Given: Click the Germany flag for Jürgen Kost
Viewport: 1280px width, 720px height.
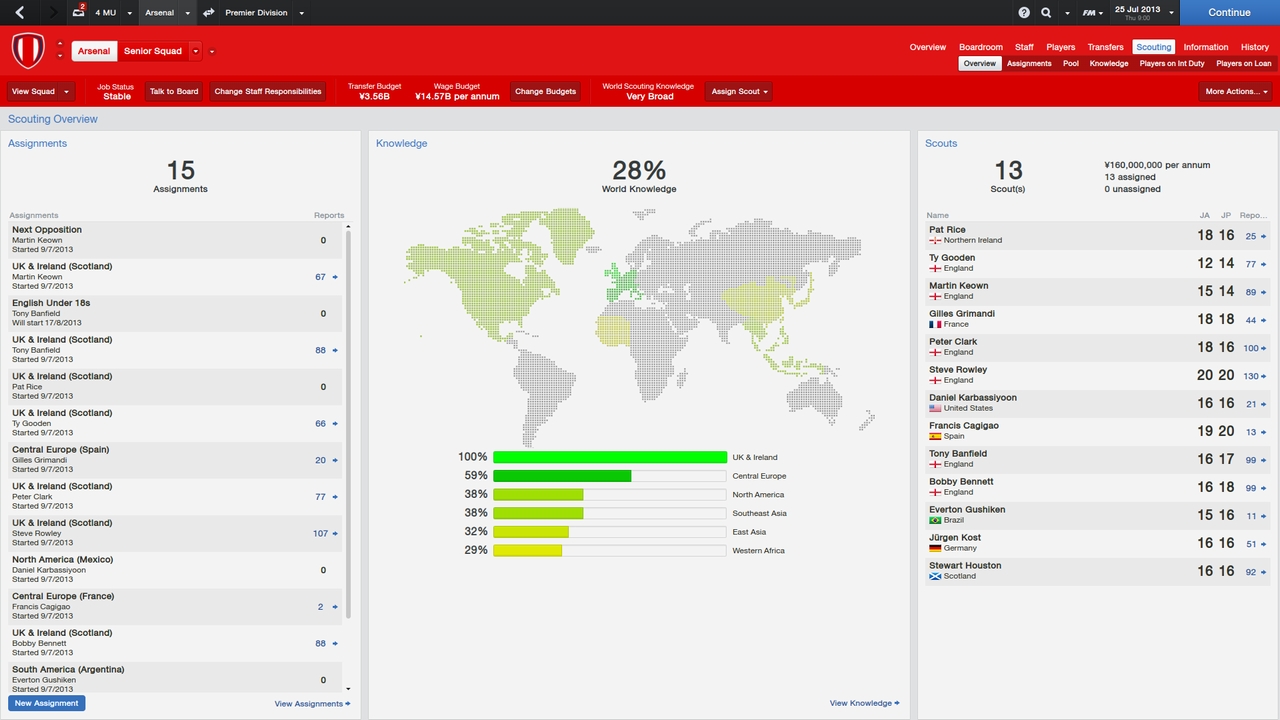Looking at the screenshot, I should click(935, 548).
